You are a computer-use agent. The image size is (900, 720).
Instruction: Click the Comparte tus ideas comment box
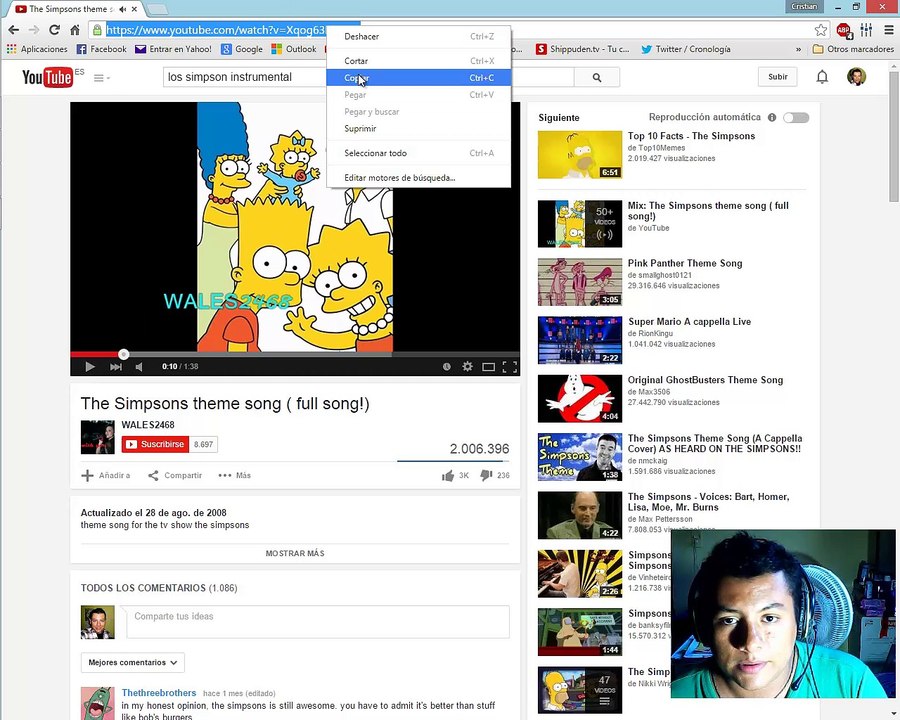[318, 622]
